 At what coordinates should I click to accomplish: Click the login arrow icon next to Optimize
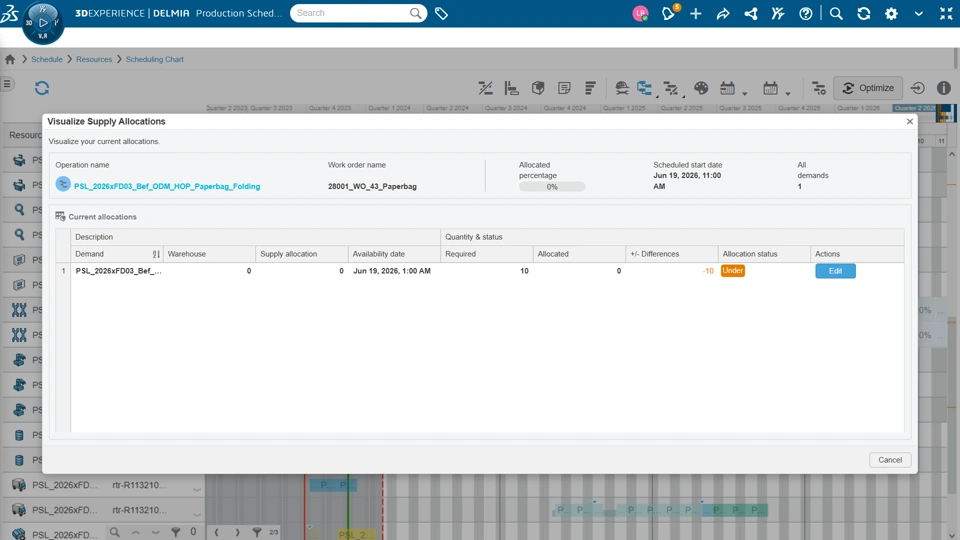[x=917, y=88]
